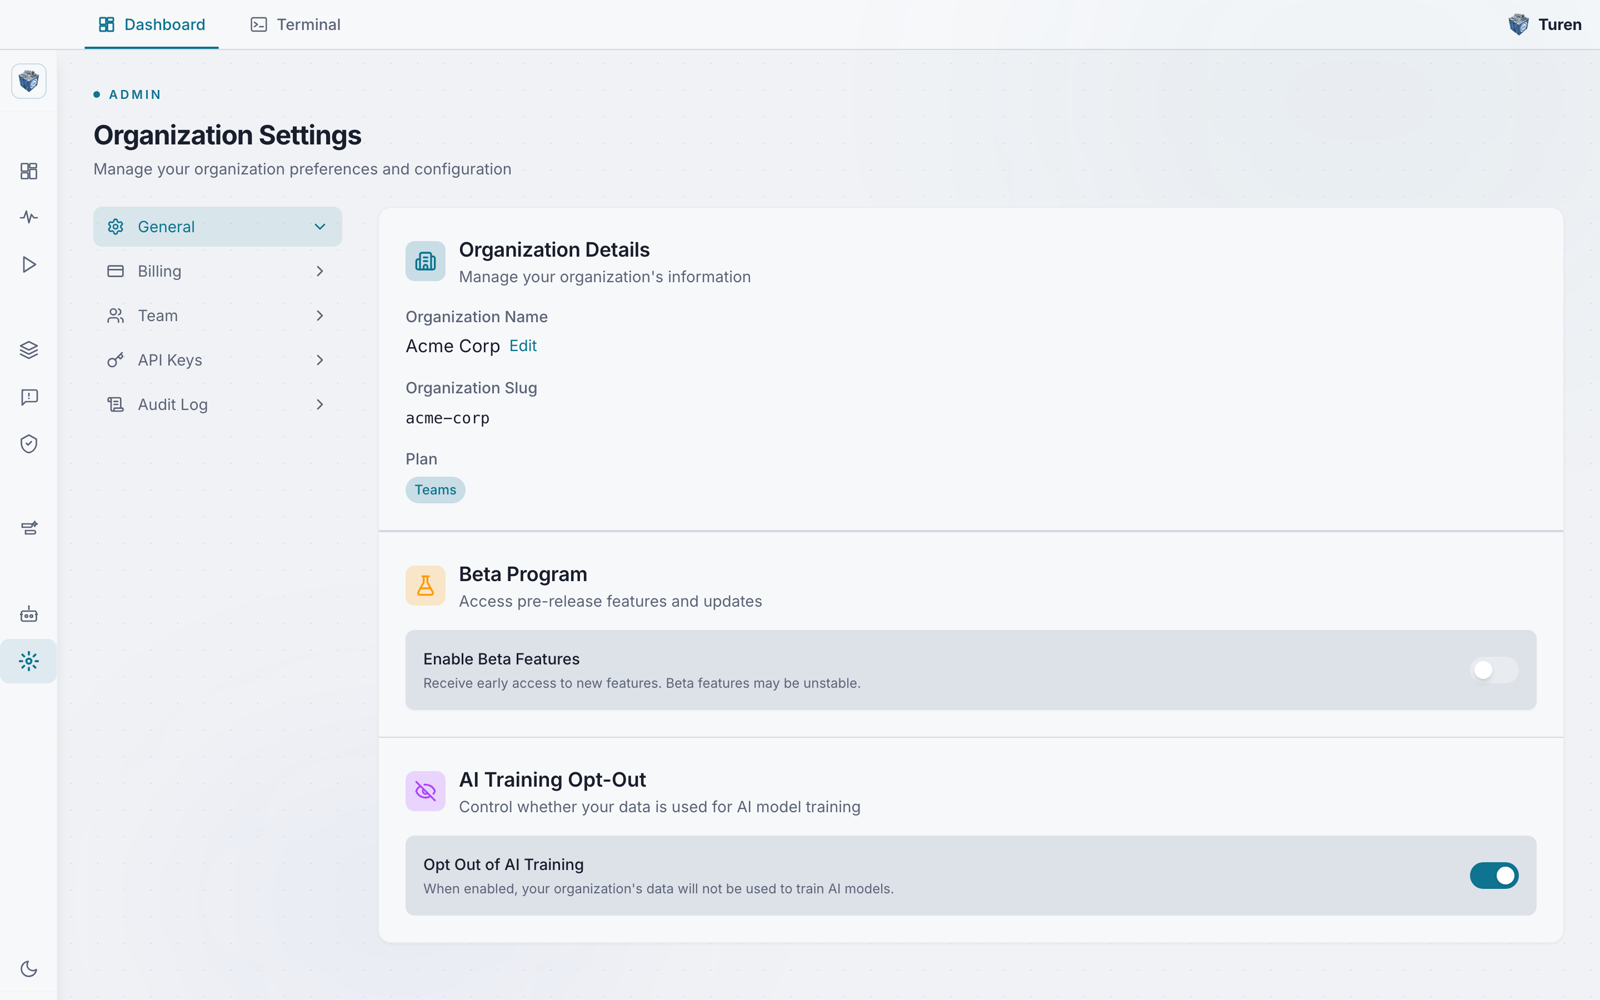
Task: Disable the Opt Out of AI Training toggle
Action: (1494, 875)
